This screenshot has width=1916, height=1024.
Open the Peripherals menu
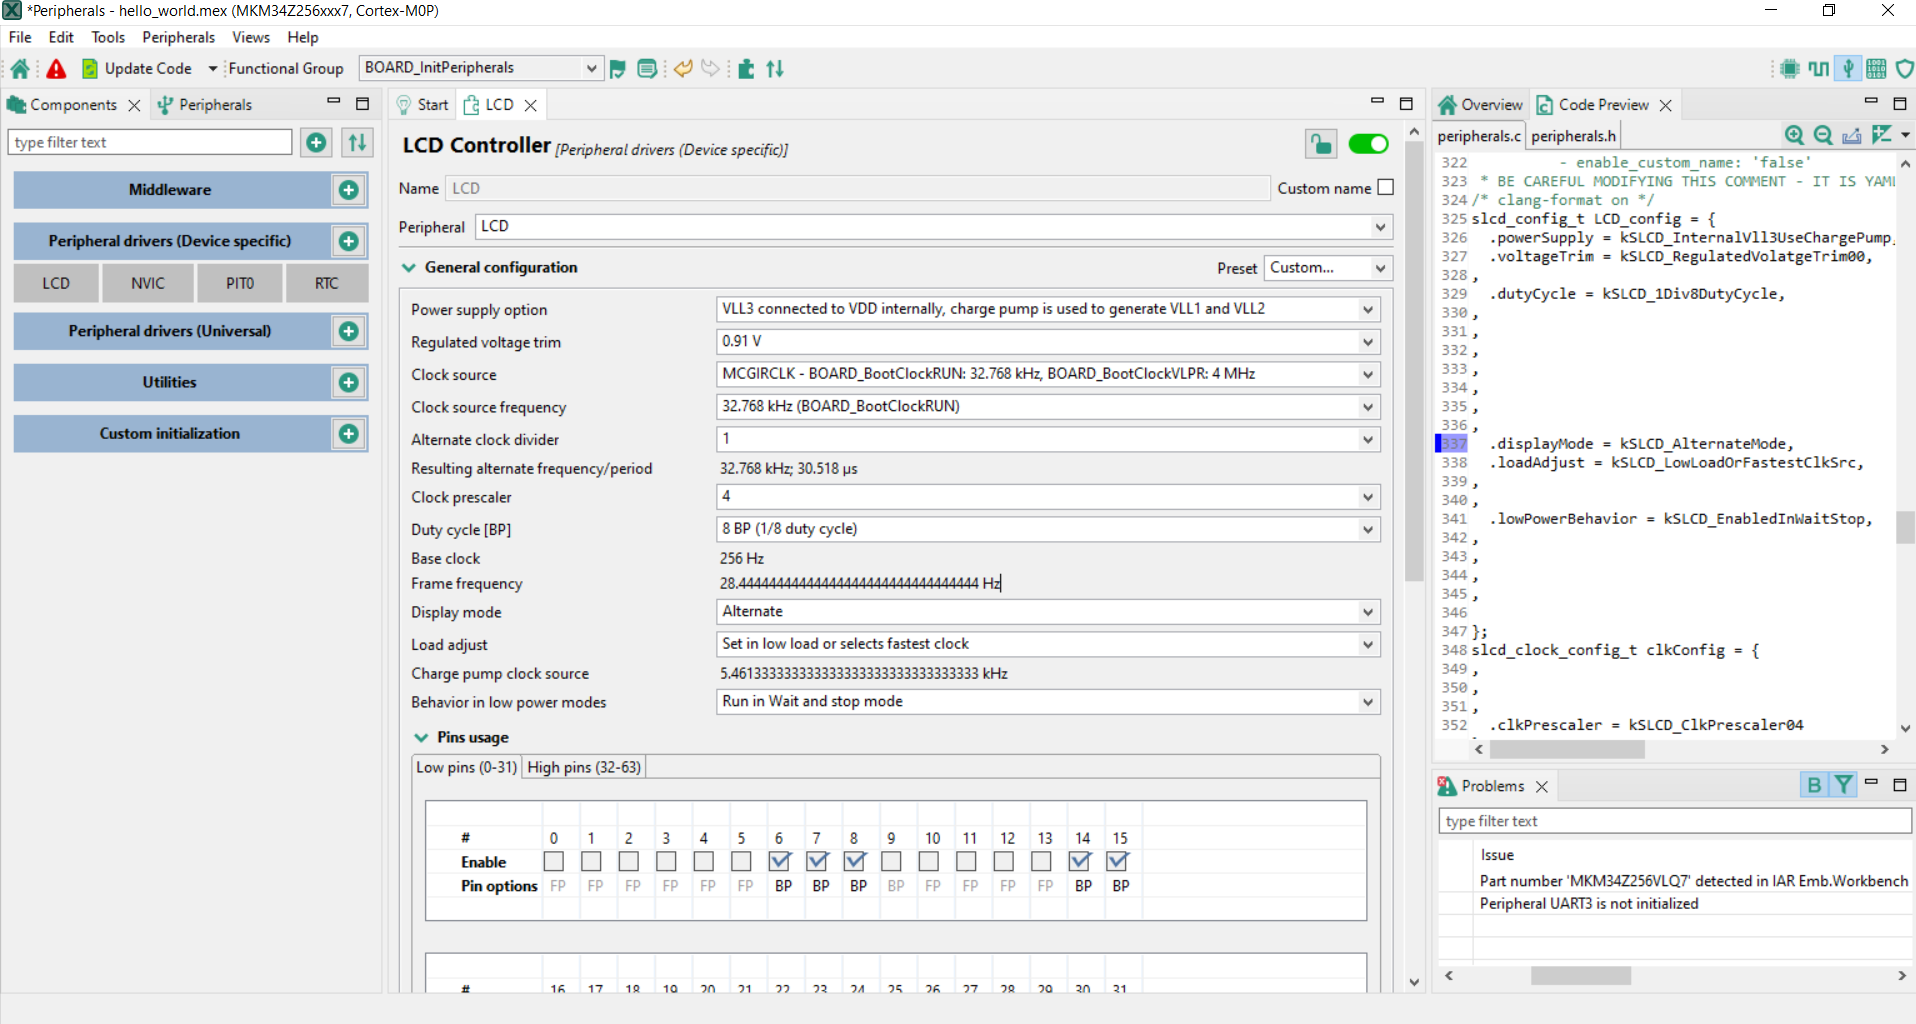pyautogui.click(x=178, y=37)
